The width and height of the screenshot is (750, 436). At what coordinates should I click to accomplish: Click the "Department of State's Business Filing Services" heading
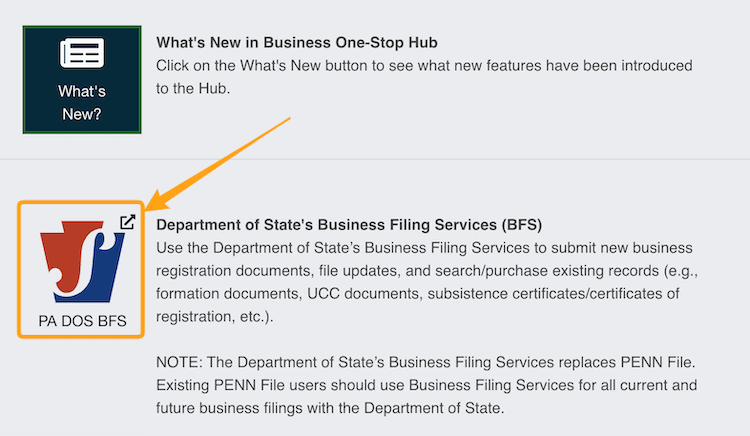pyautogui.click(x=349, y=224)
